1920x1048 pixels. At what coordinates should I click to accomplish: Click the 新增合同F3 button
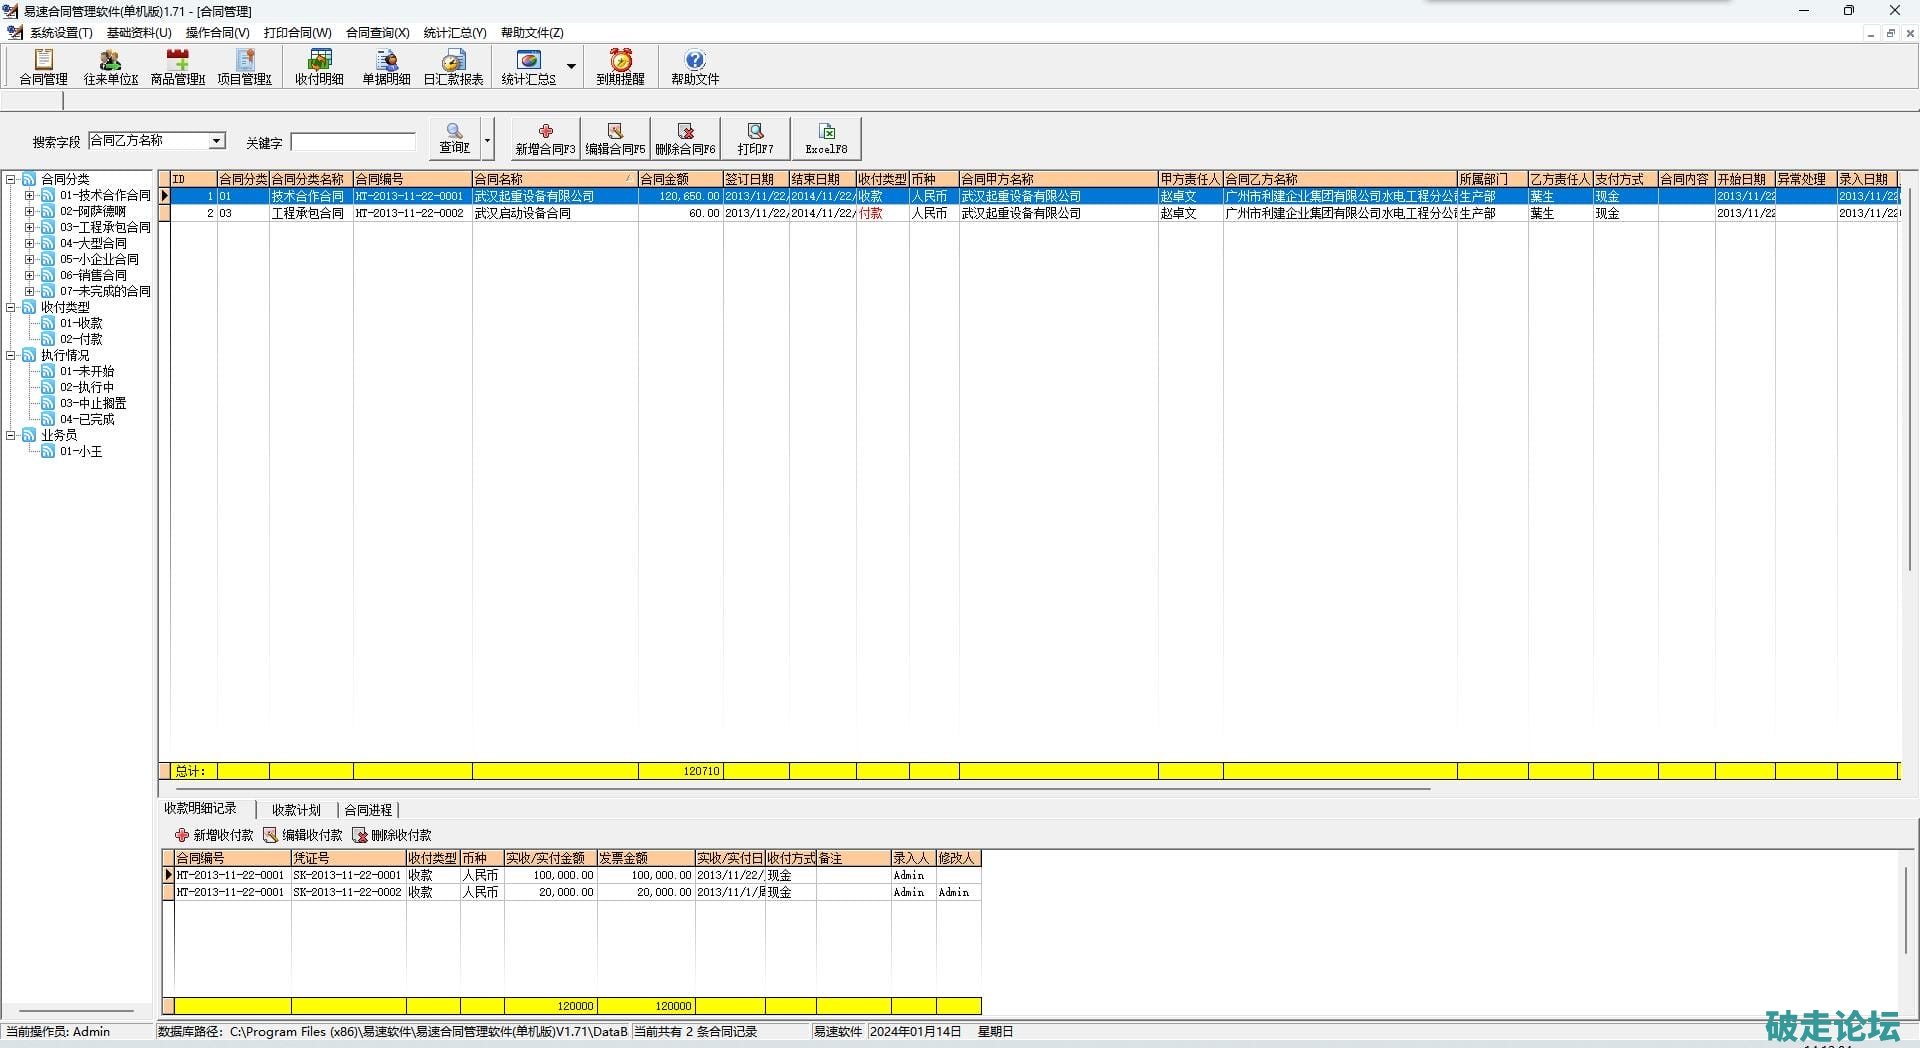pyautogui.click(x=545, y=139)
